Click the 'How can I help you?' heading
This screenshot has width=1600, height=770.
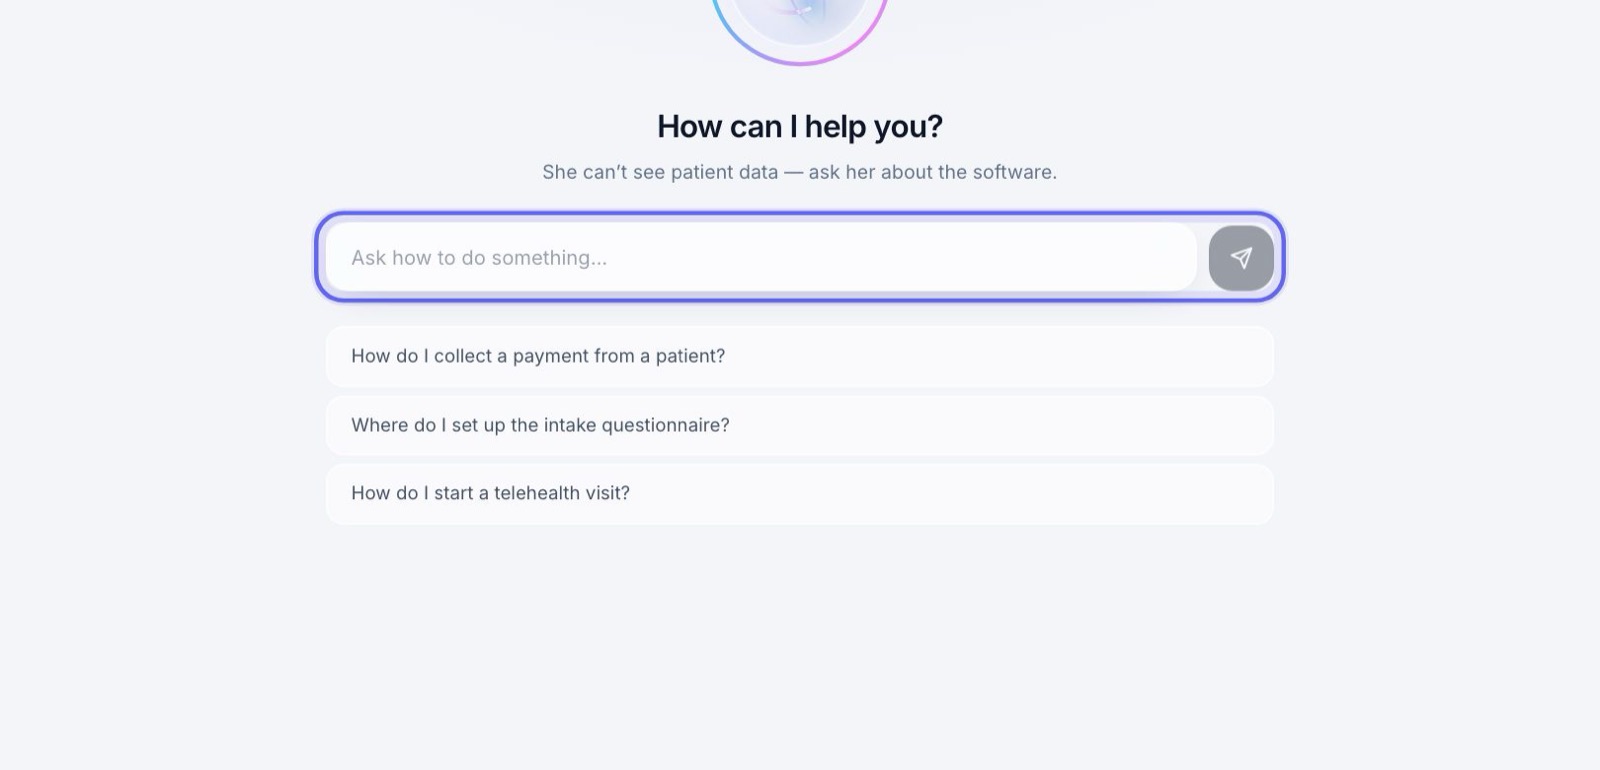[800, 127]
